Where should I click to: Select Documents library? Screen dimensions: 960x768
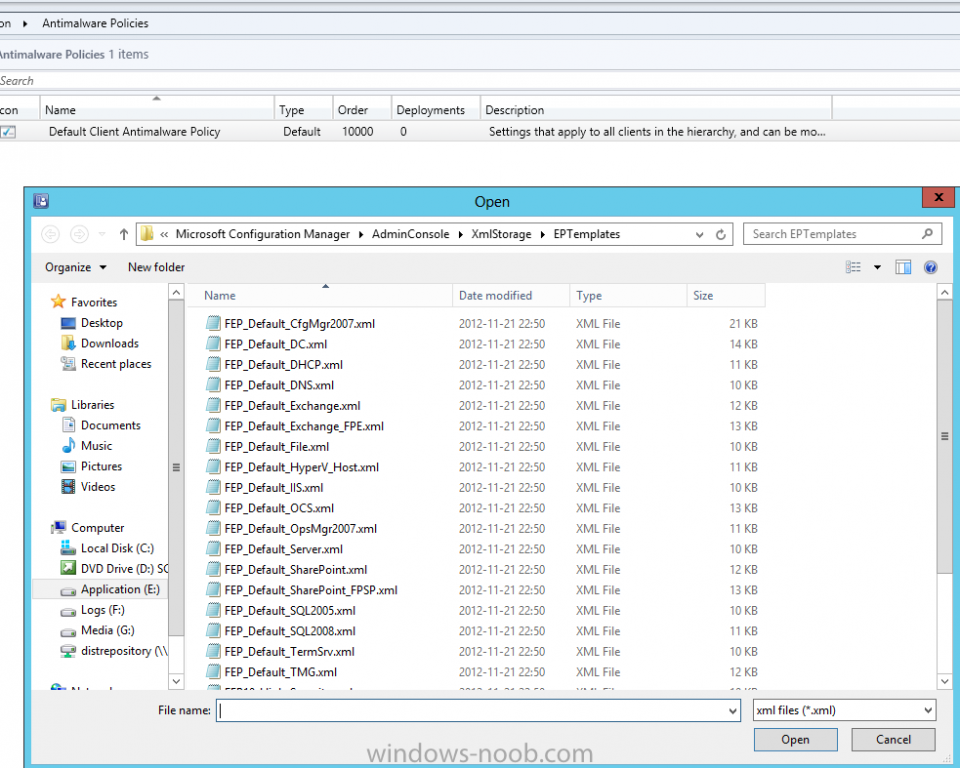101,425
